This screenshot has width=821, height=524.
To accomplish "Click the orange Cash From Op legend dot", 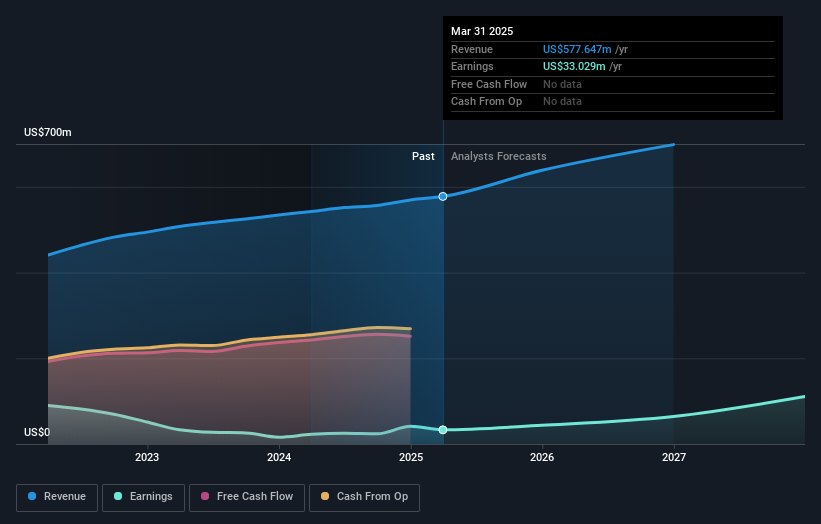I will coord(325,496).
